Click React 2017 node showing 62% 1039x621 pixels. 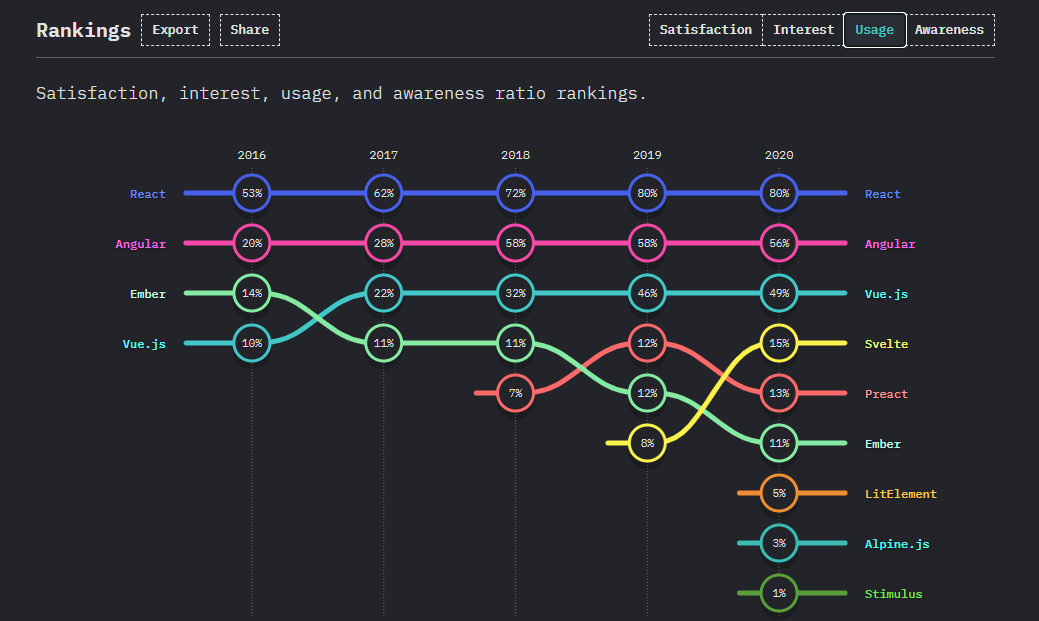[384, 193]
